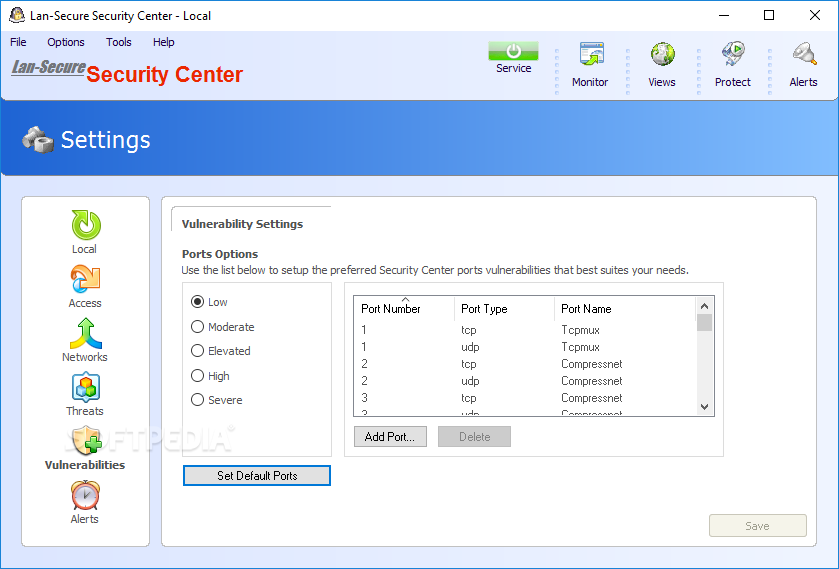Sort by Port Number column header
This screenshot has width=839, height=569.
tap(404, 309)
